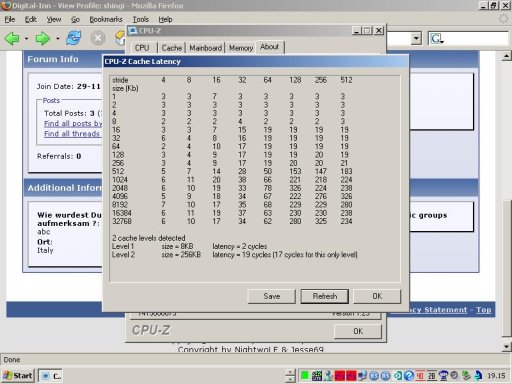The width and height of the screenshot is (512, 384).
Task: Open the View menu
Action: click(x=54, y=19)
